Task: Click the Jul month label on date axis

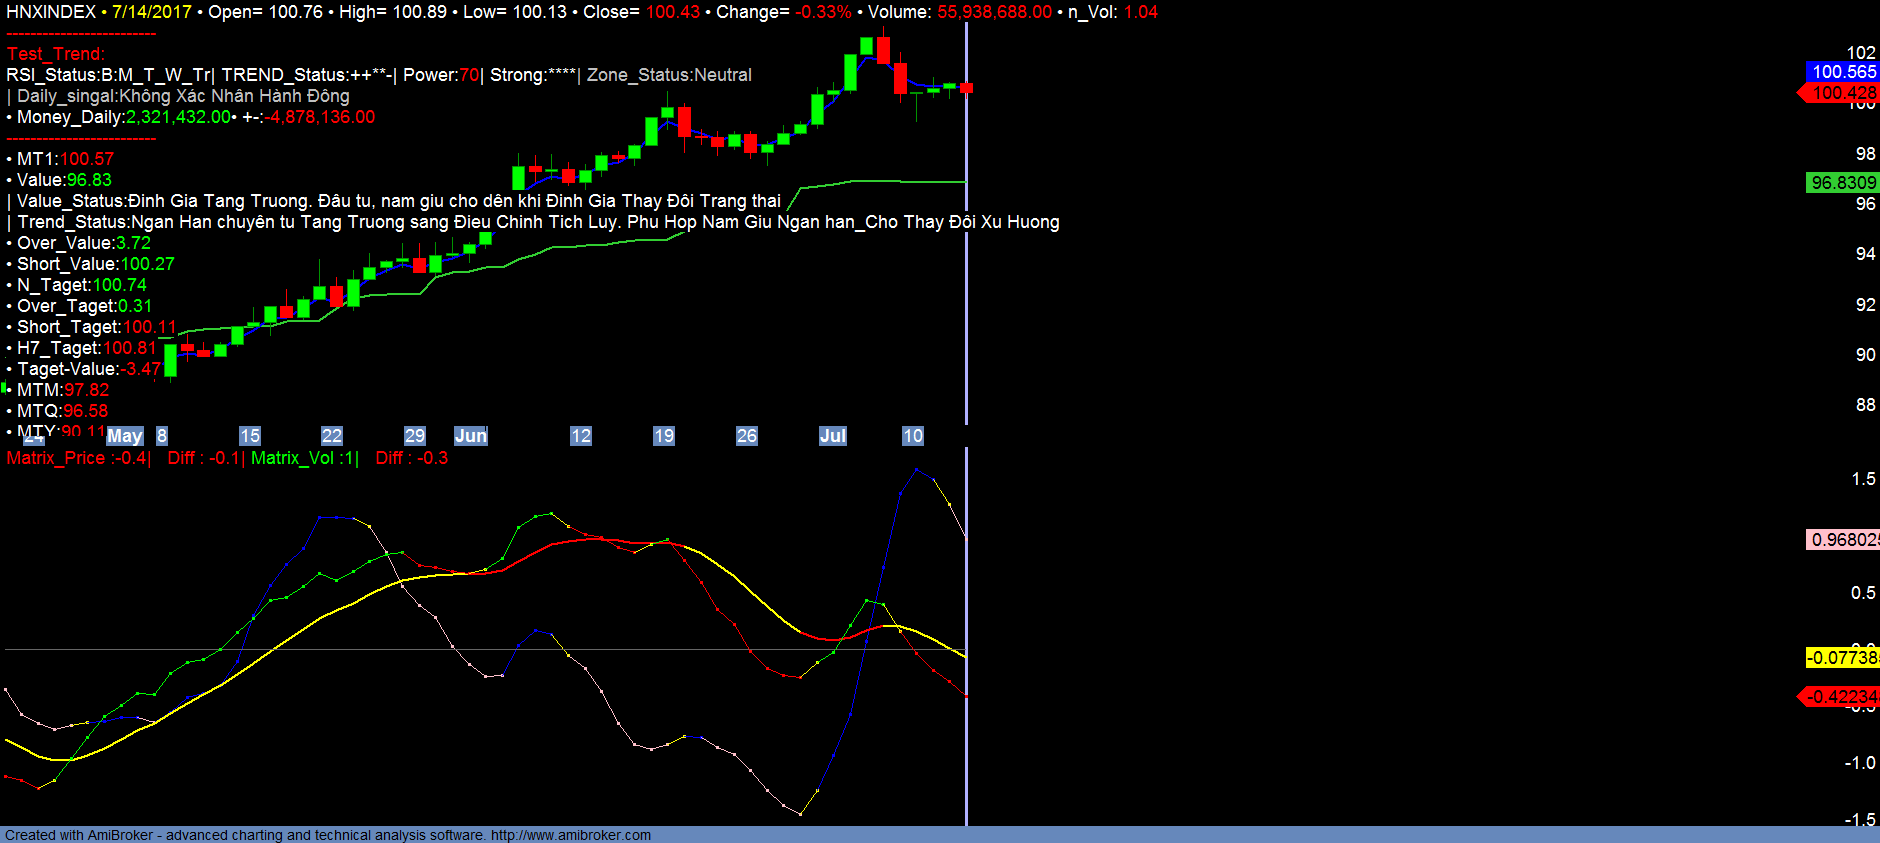Action: (x=832, y=436)
